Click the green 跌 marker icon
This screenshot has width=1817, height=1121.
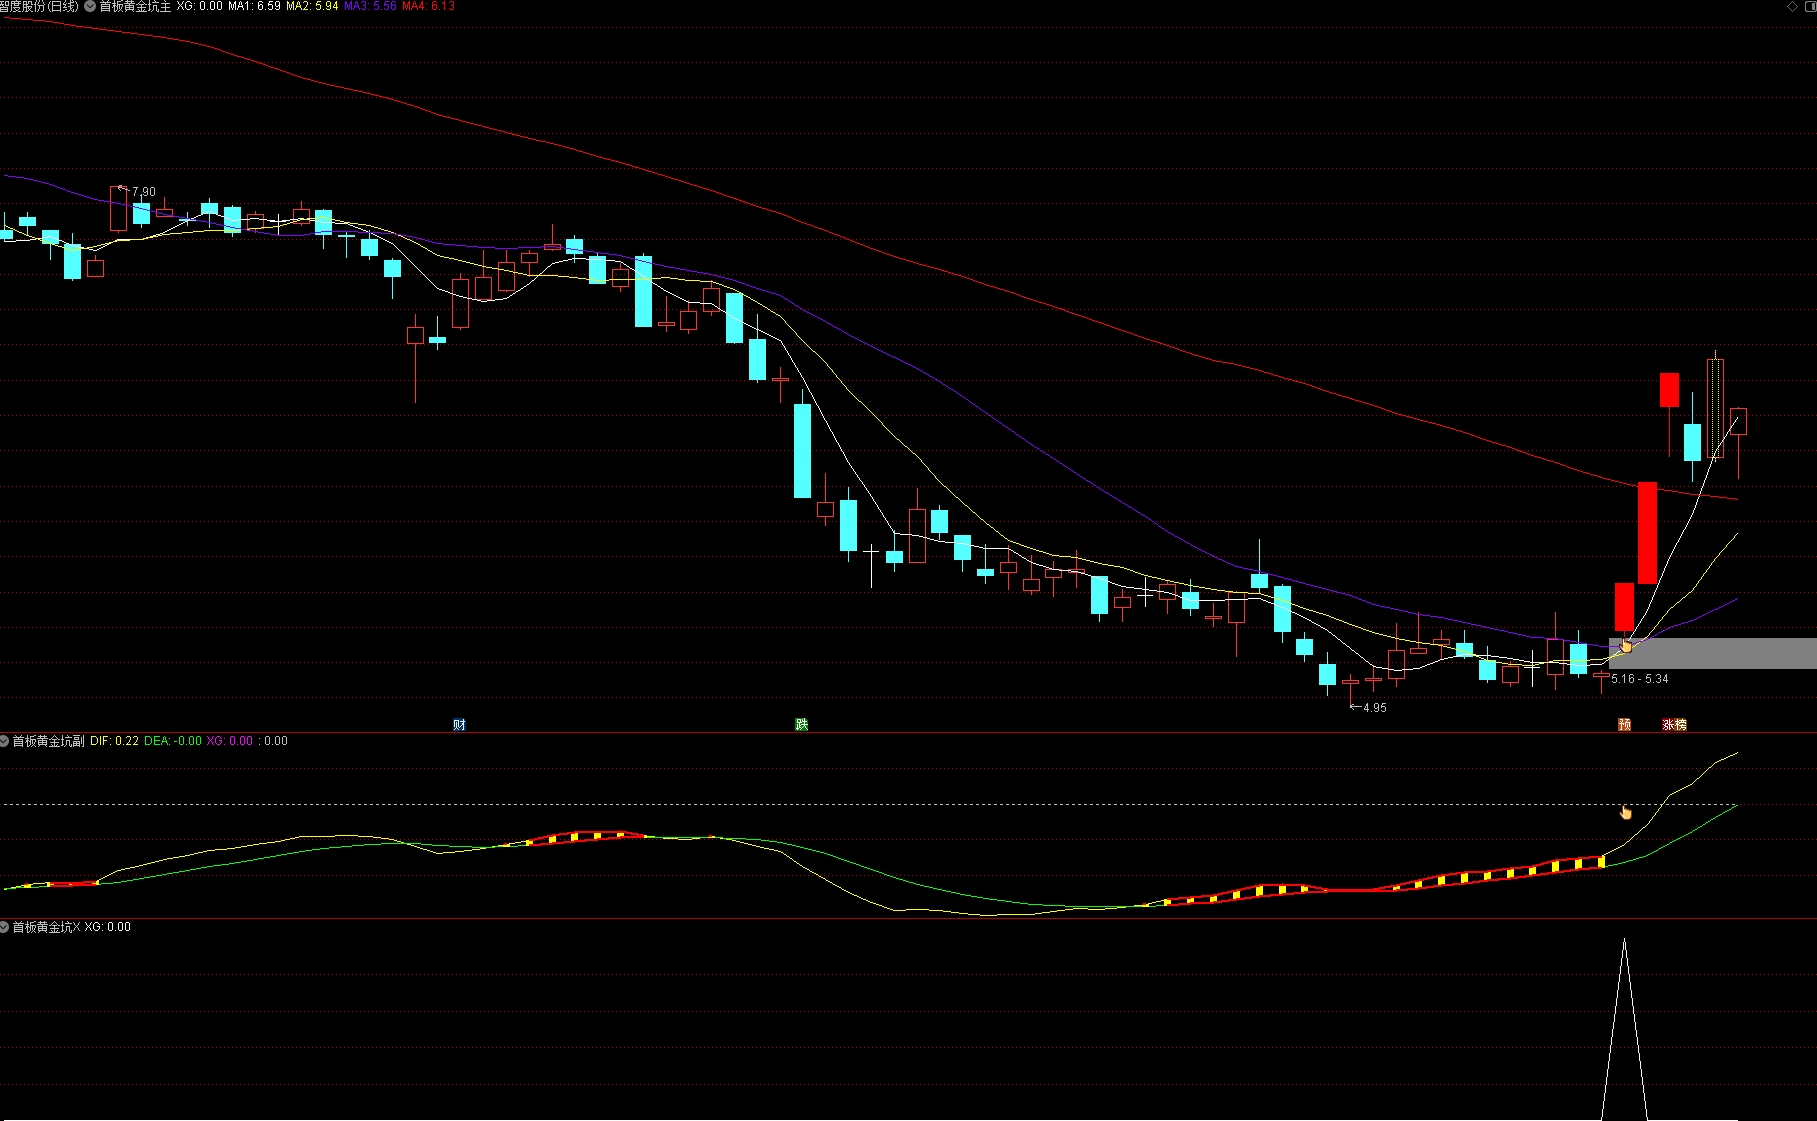point(801,725)
